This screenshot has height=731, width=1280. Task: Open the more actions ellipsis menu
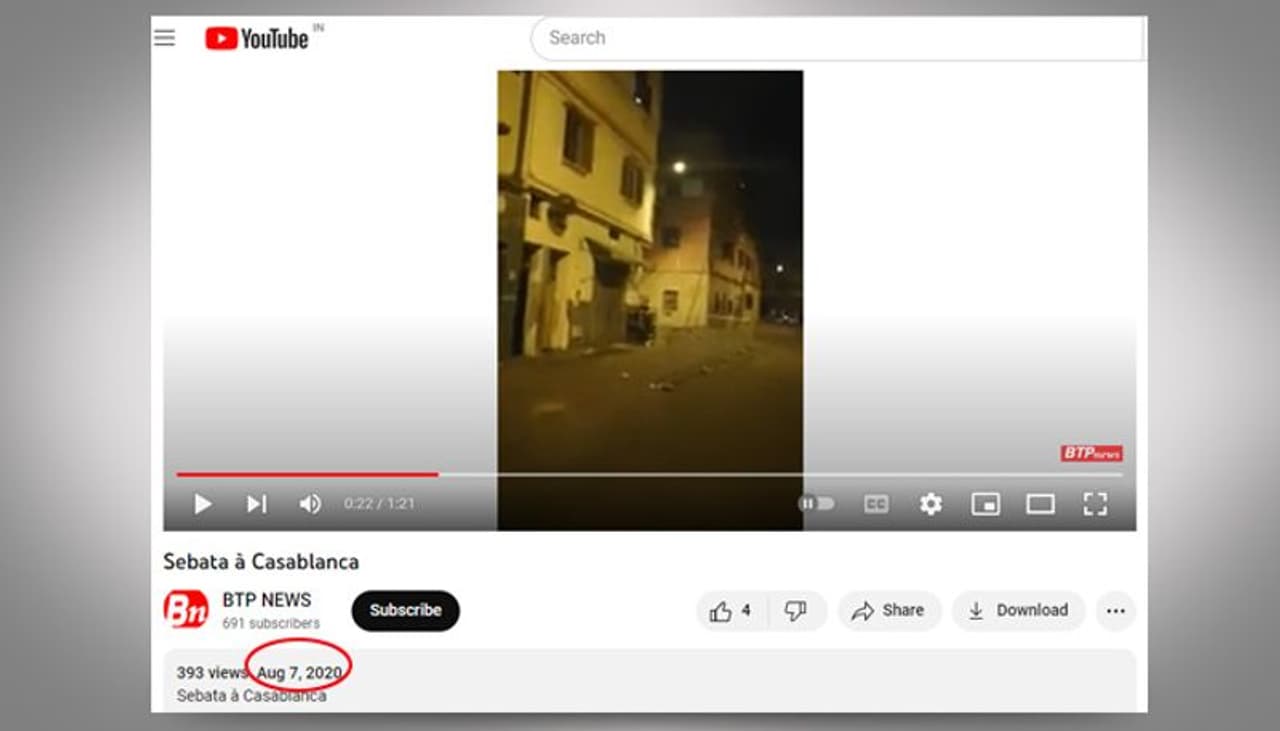point(1116,611)
